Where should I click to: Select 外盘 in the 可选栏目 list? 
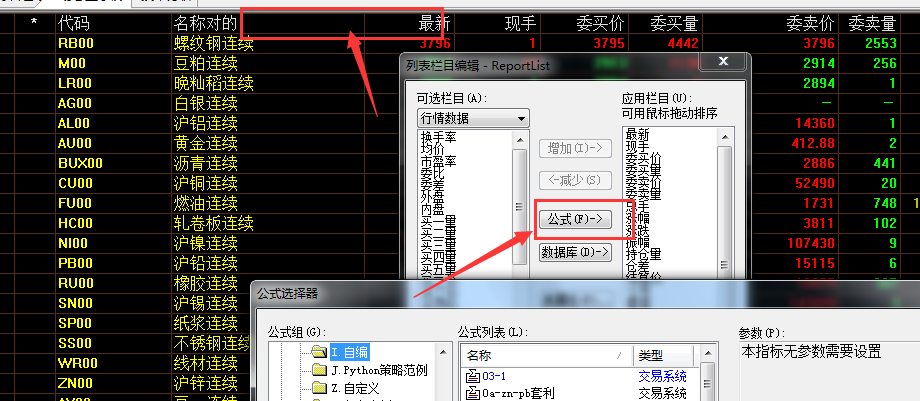coord(432,197)
